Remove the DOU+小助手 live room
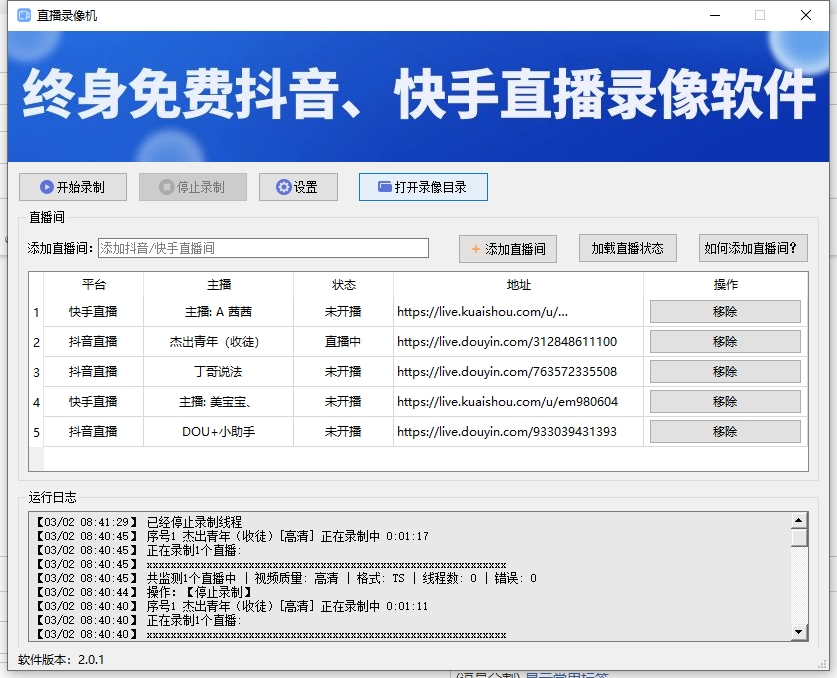Screen dimensions: 837x678 tap(725, 432)
